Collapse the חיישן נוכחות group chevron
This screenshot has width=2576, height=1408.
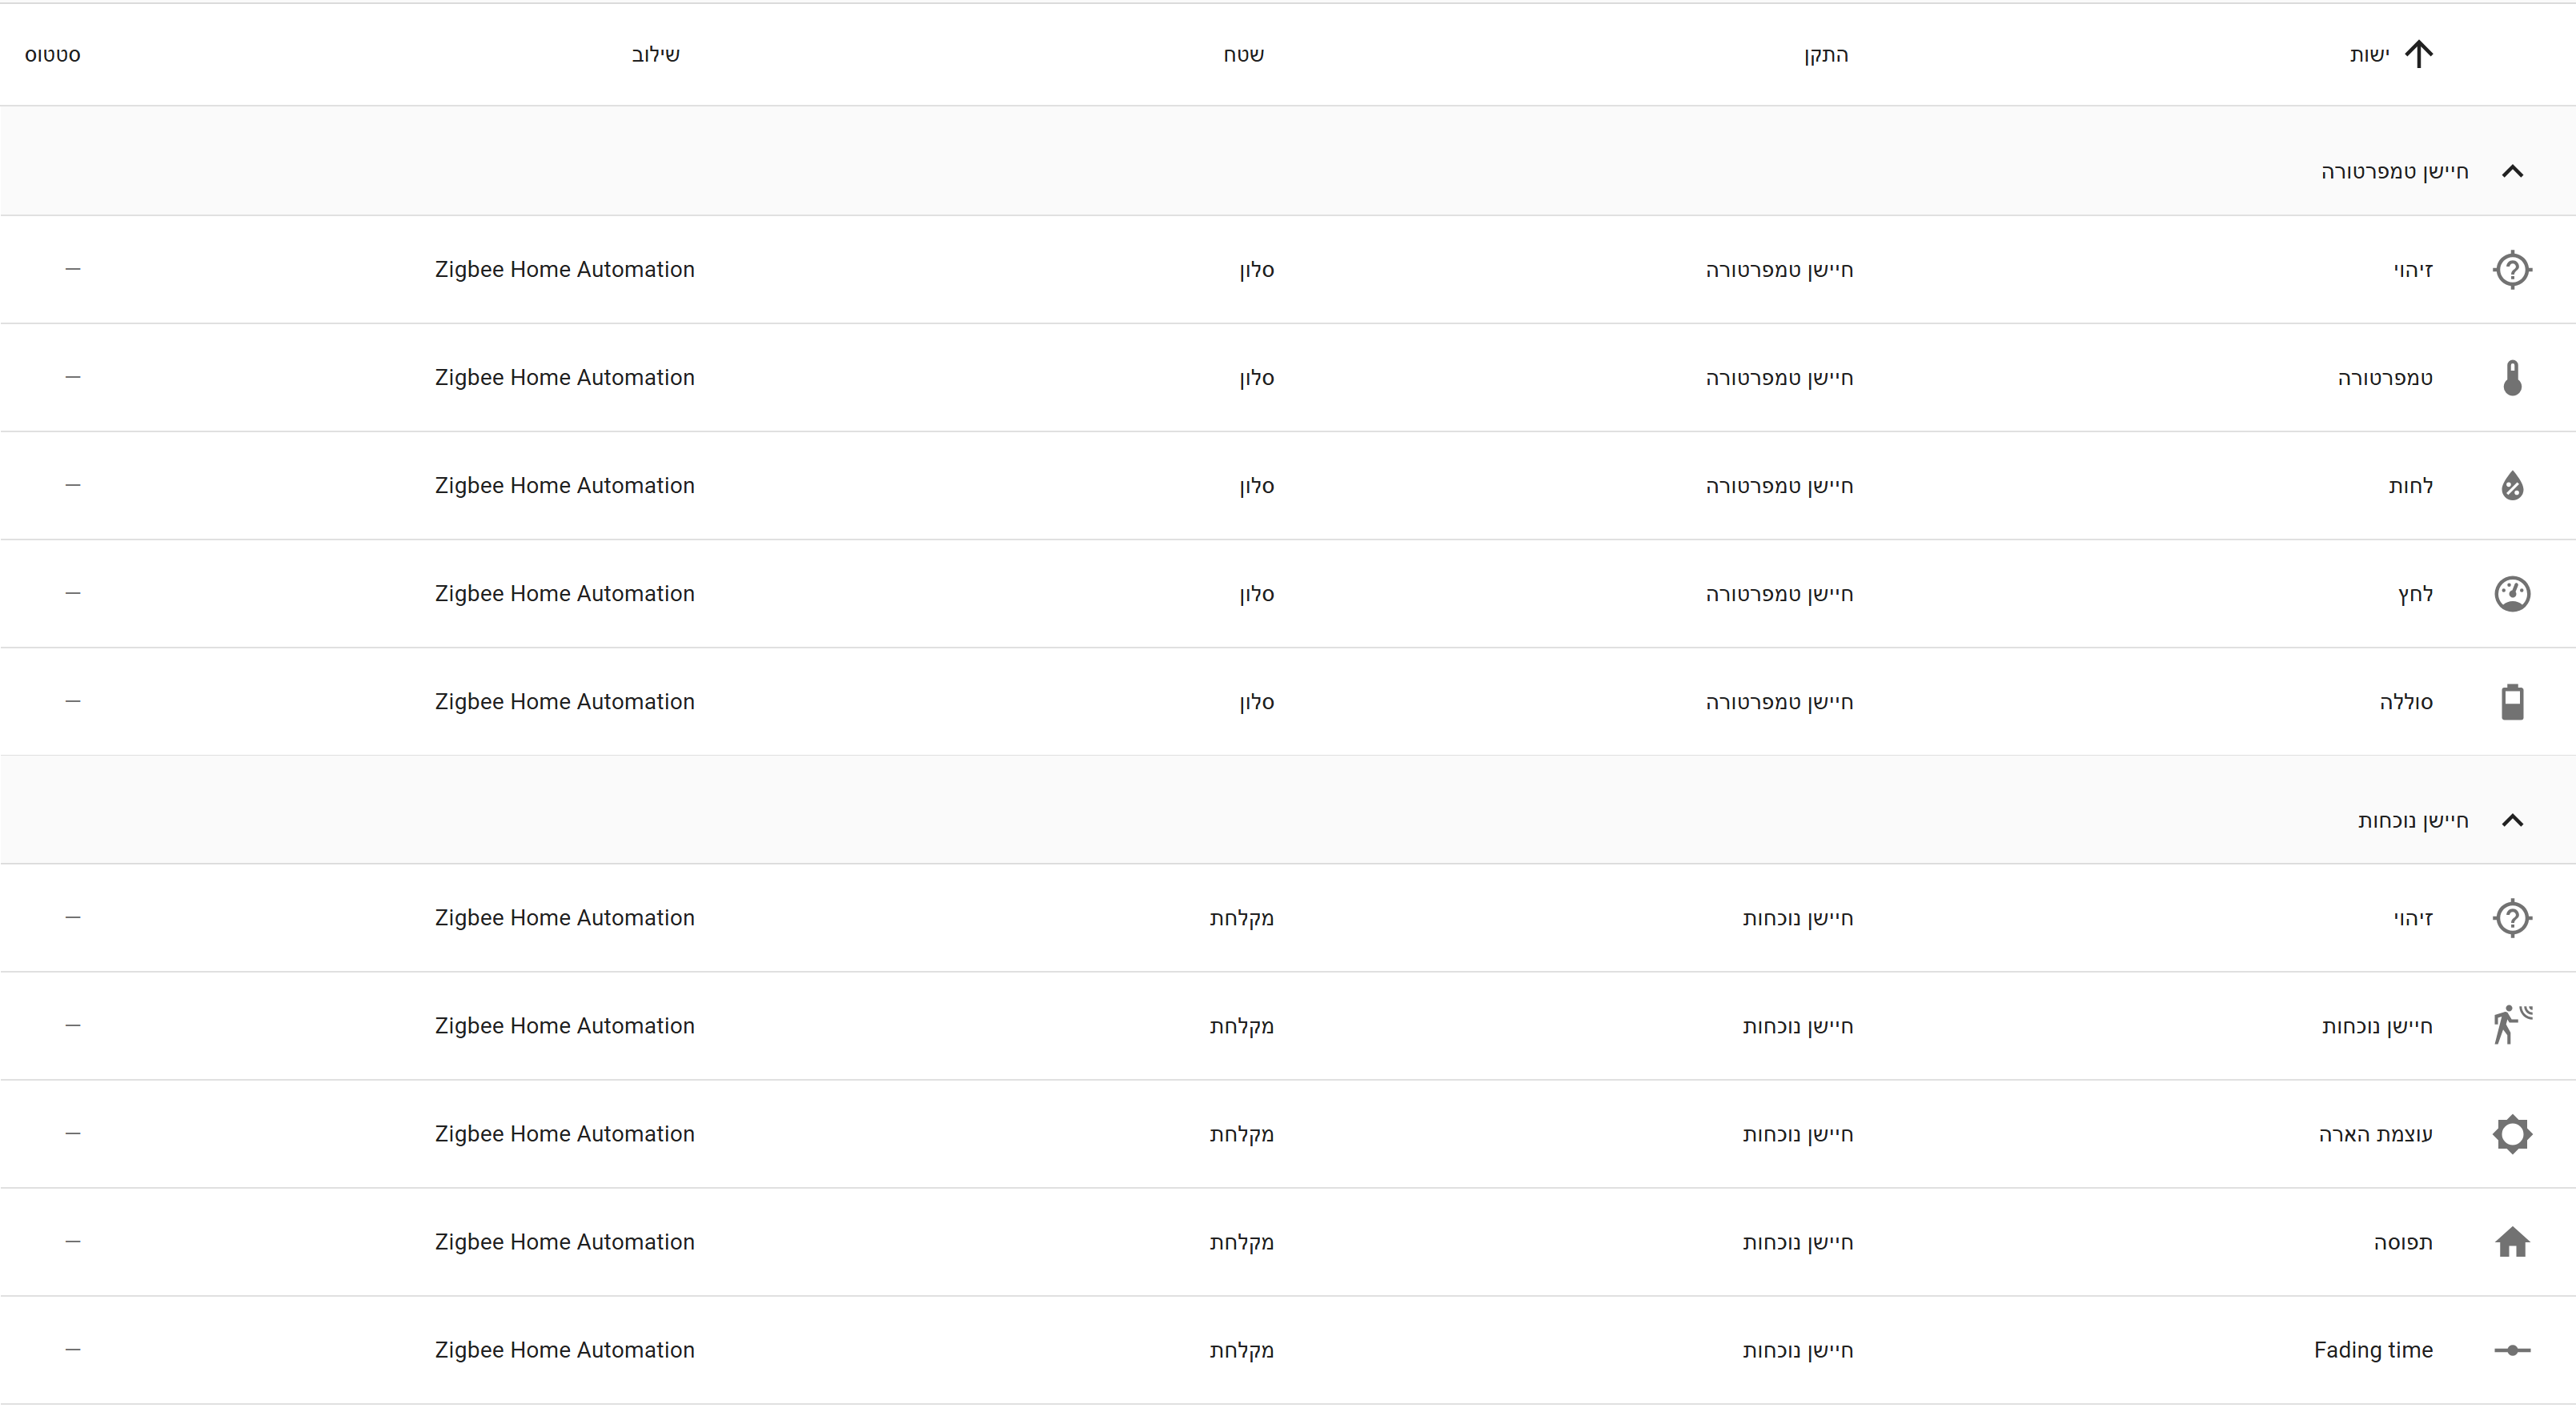pyautogui.click(x=2511, y=821)
